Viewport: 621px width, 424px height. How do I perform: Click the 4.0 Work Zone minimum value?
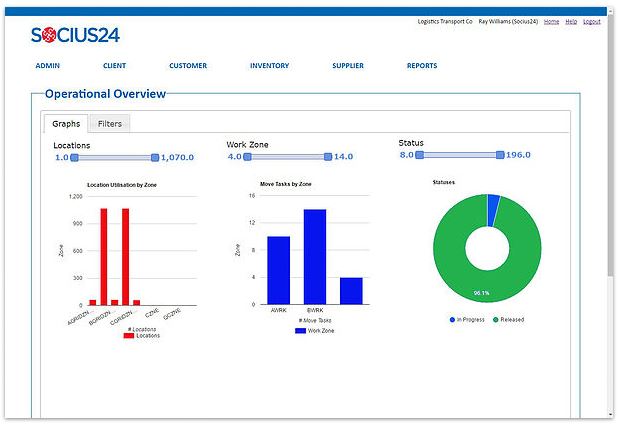[x=234, y=157]
